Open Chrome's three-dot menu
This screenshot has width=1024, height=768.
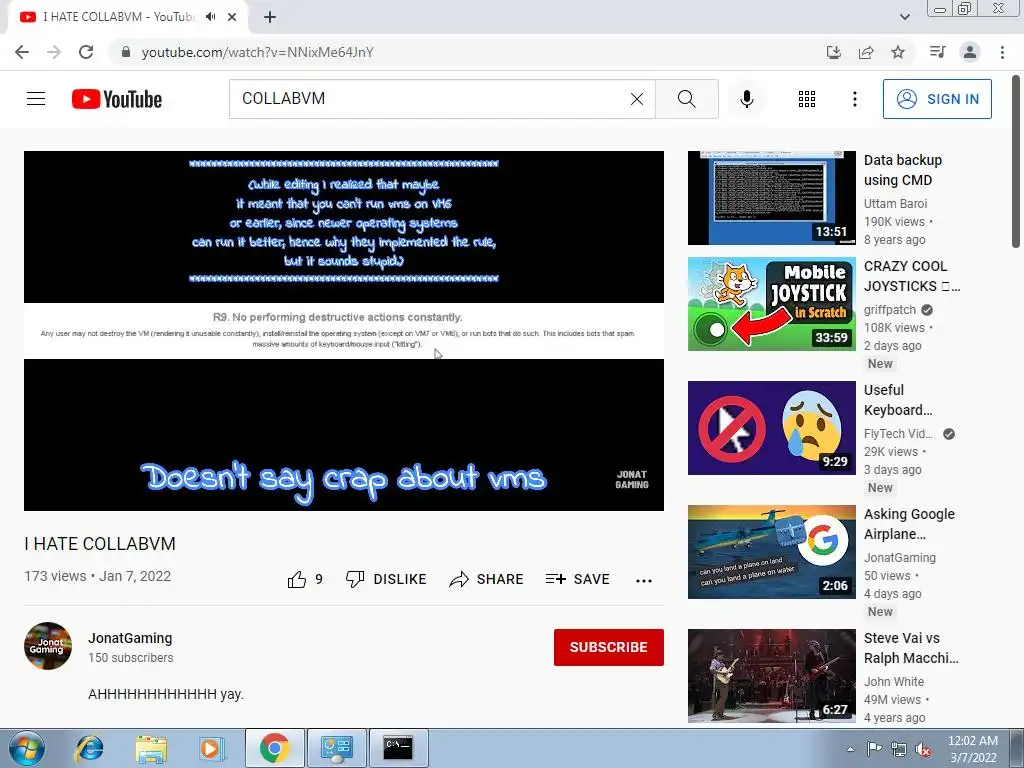(1002, 52)
